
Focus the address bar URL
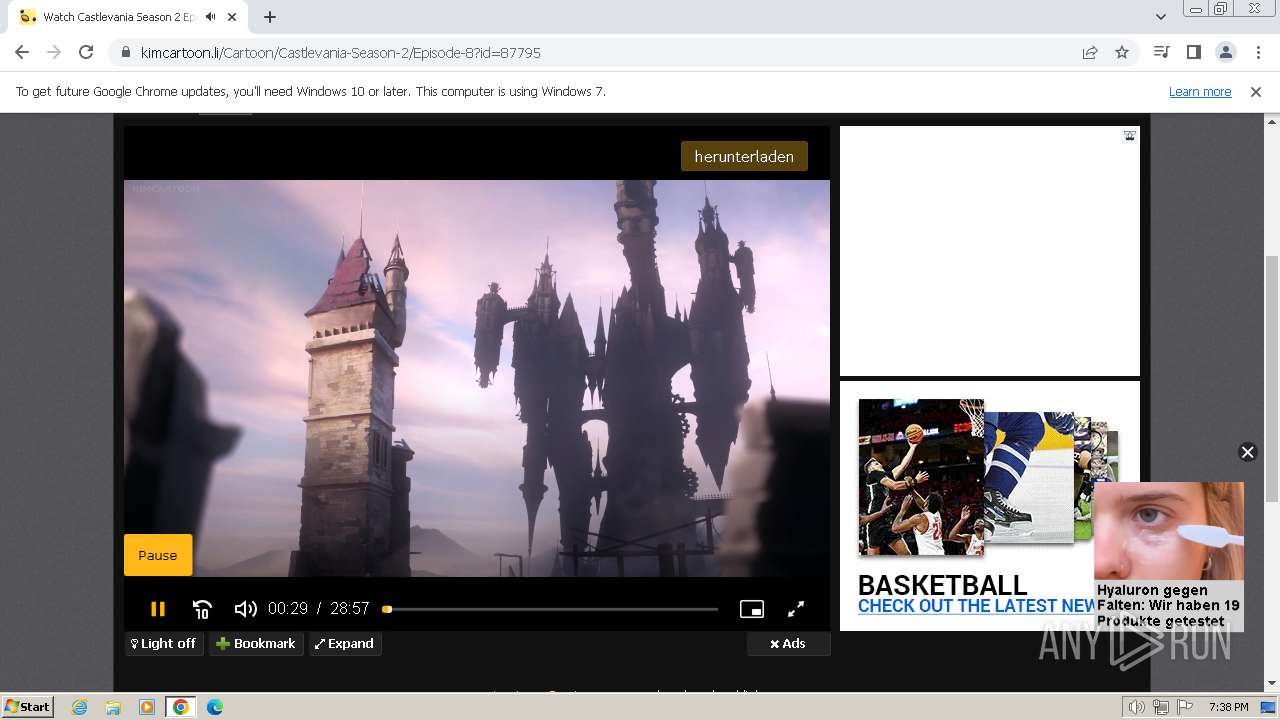600,52
